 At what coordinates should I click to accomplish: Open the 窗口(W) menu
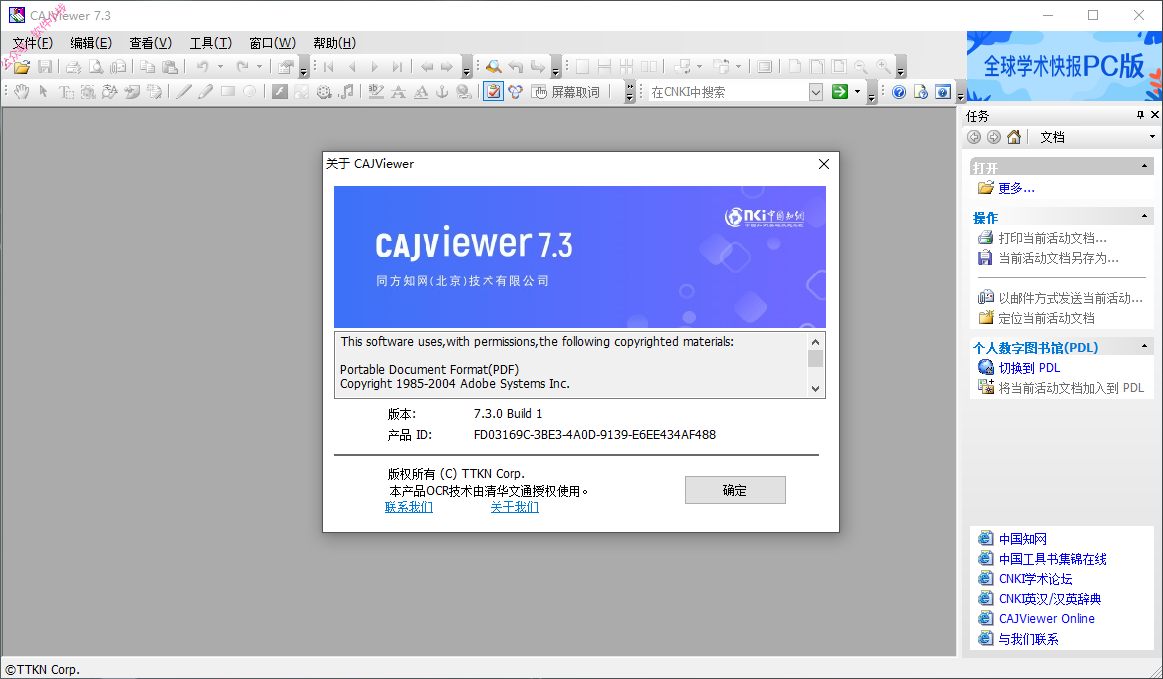272,43
